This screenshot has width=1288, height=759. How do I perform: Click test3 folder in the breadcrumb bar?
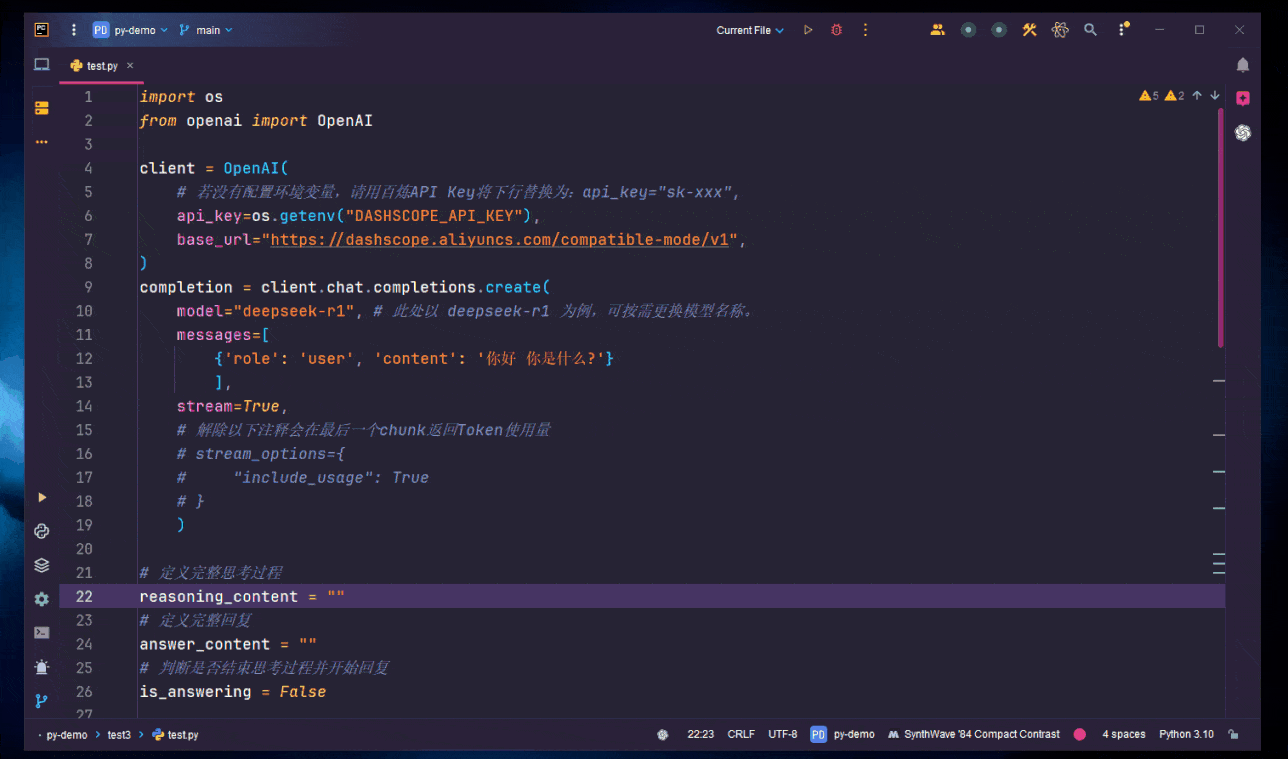click(x=119, y=735)
